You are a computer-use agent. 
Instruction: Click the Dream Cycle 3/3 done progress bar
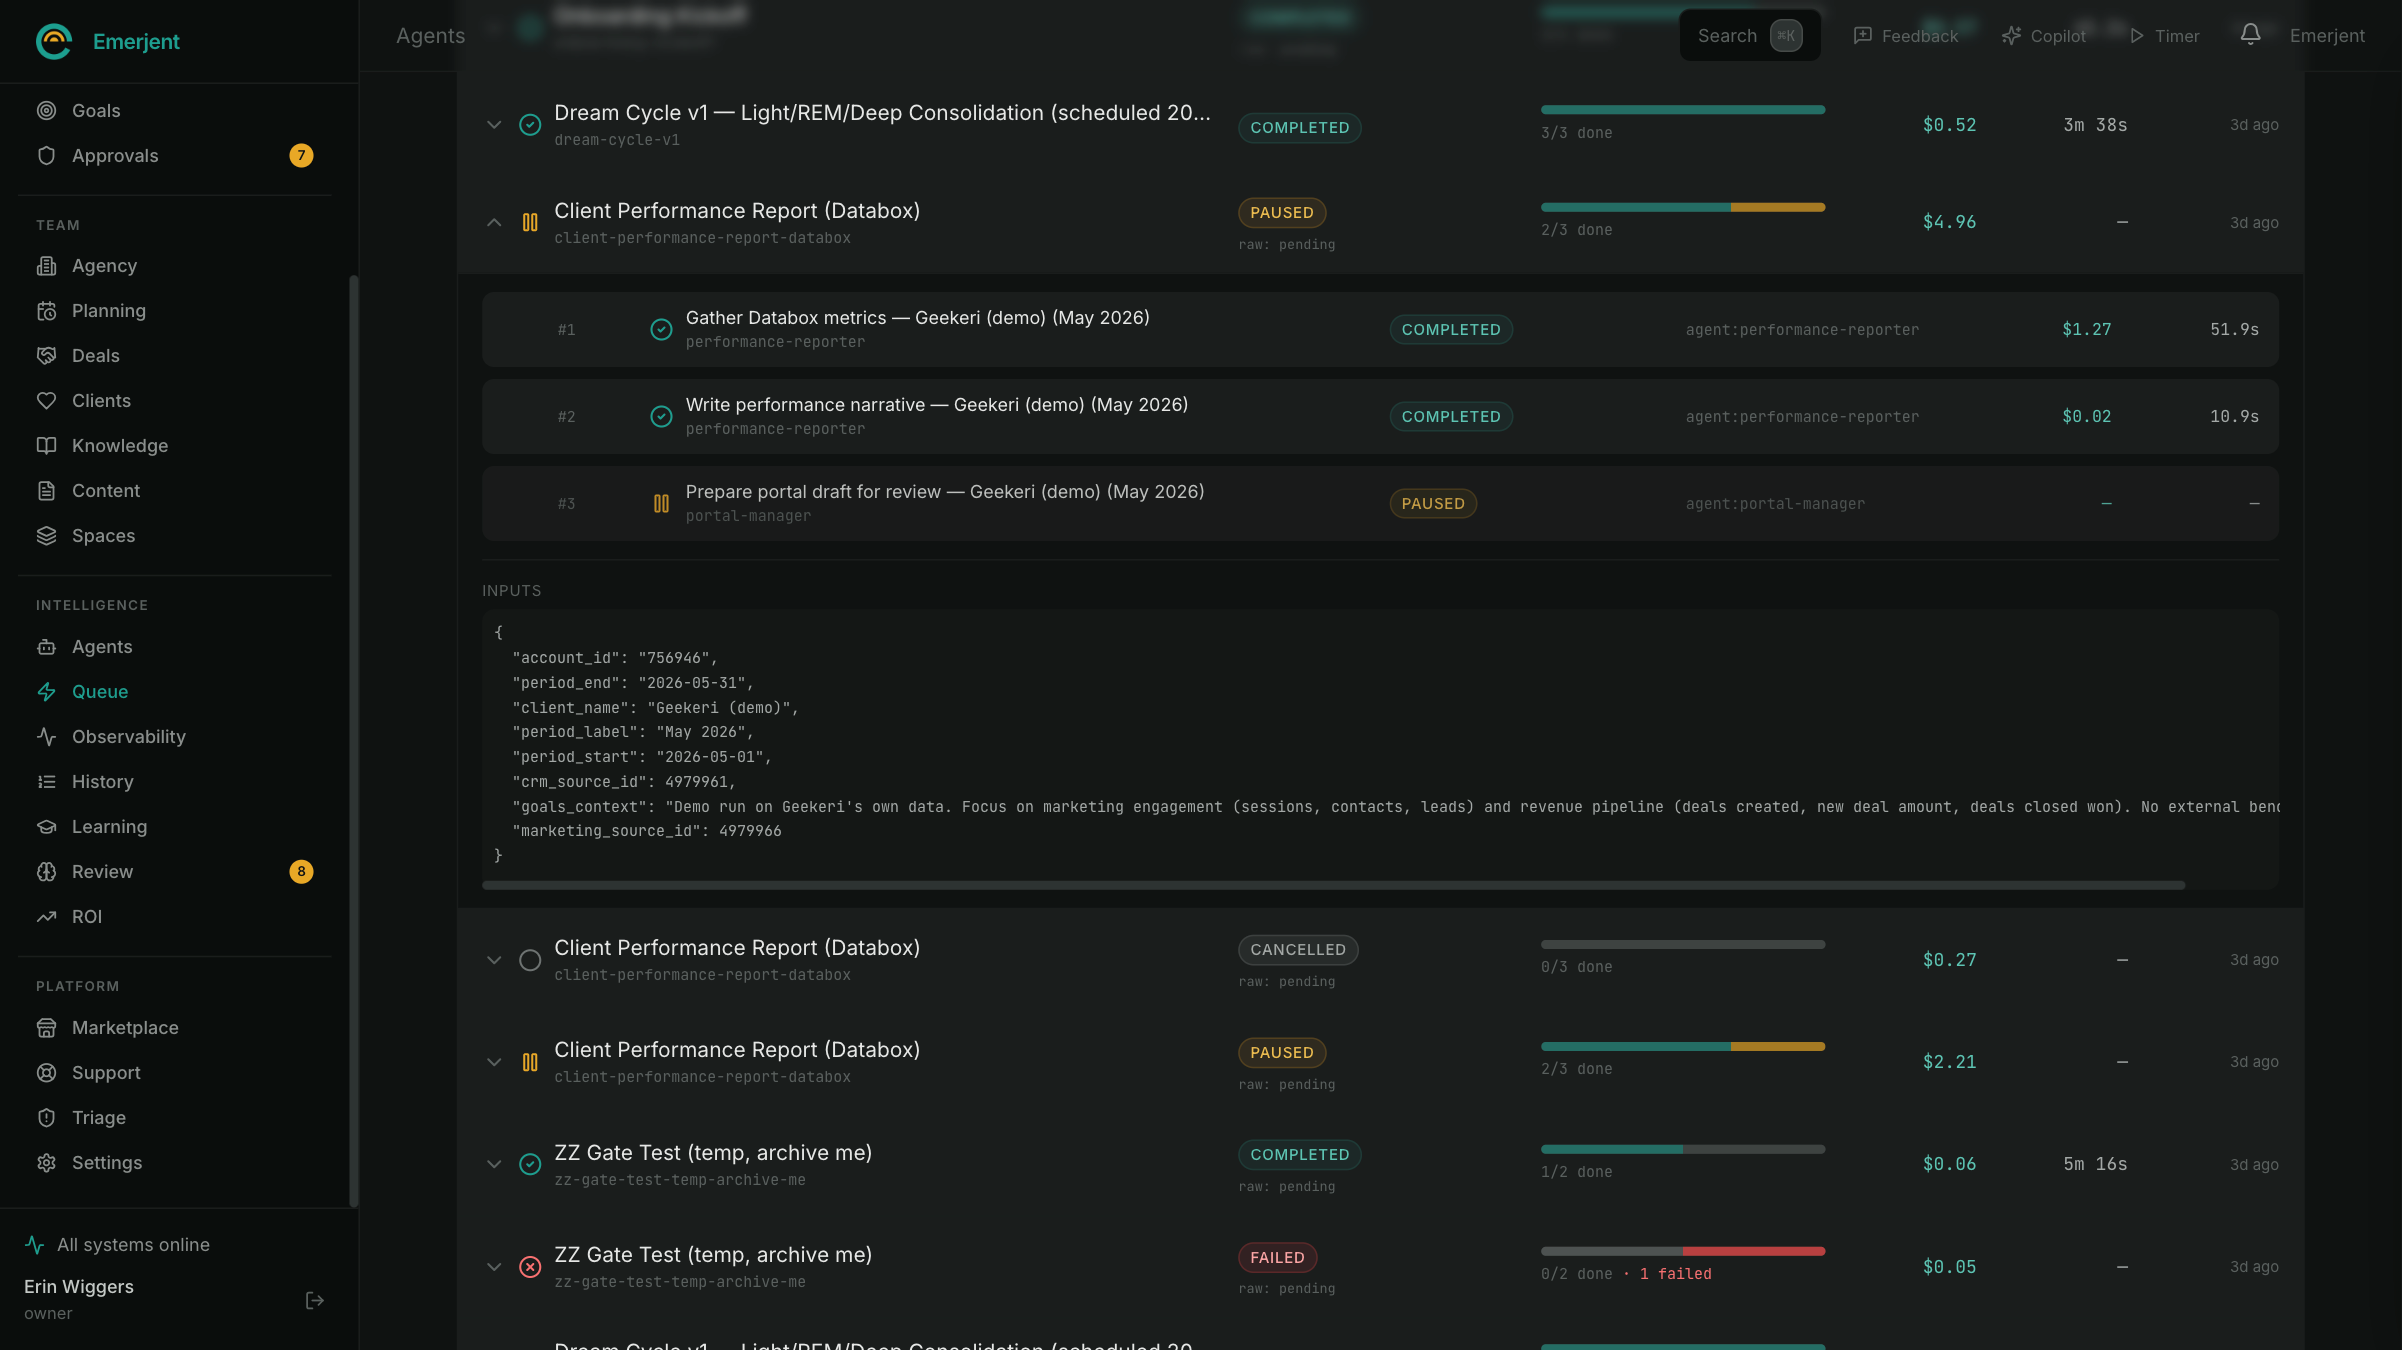[x=1683, y=109]
